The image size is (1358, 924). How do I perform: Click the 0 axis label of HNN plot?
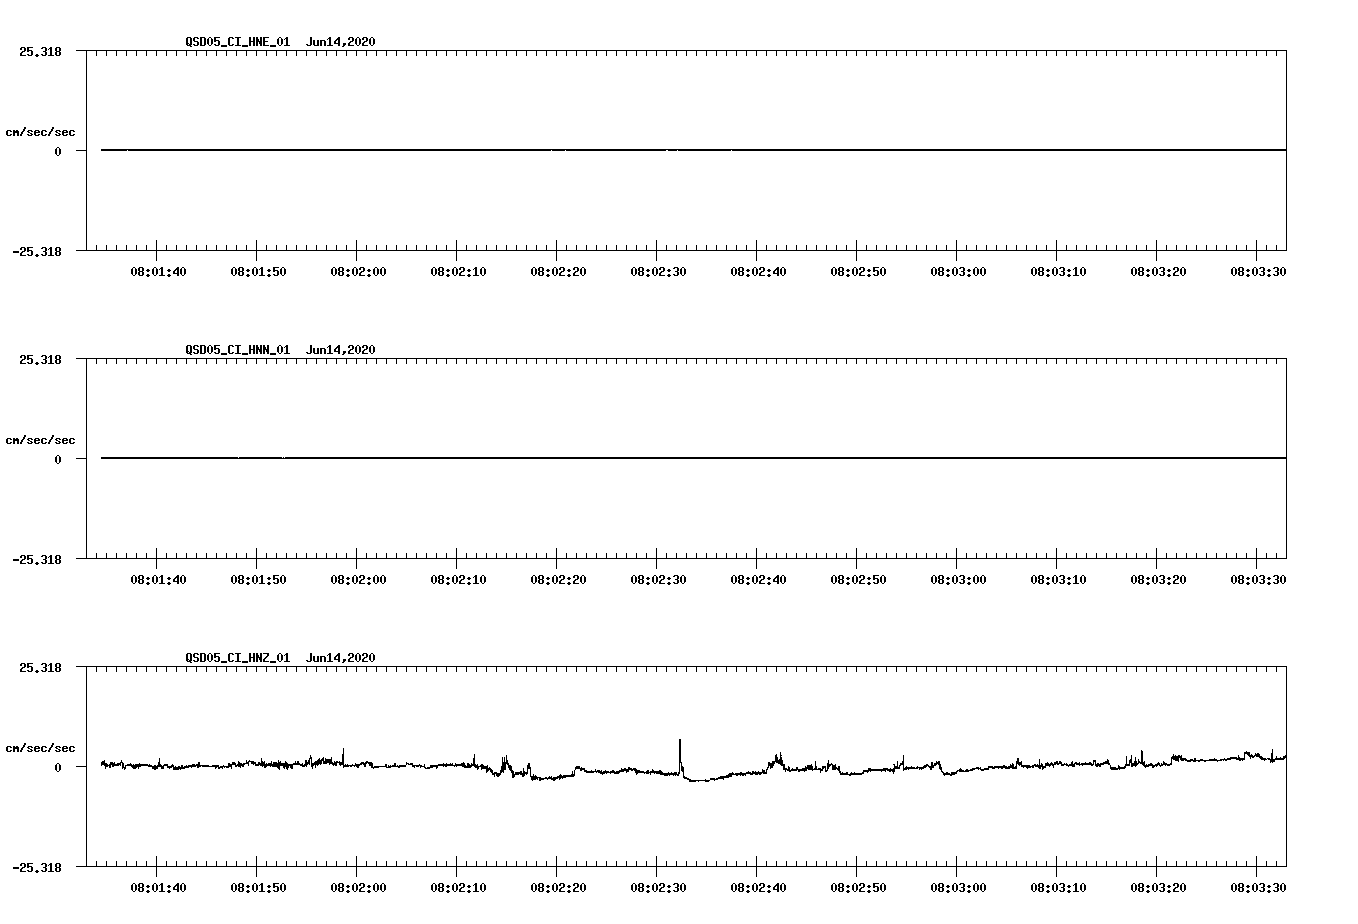coord(58,459)
